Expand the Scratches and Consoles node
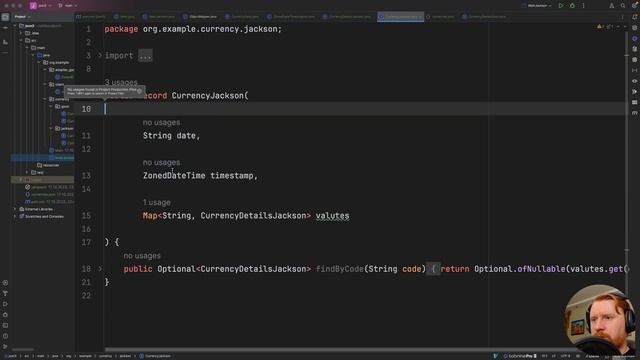The image size is (640, 360). tap(15, 216)
